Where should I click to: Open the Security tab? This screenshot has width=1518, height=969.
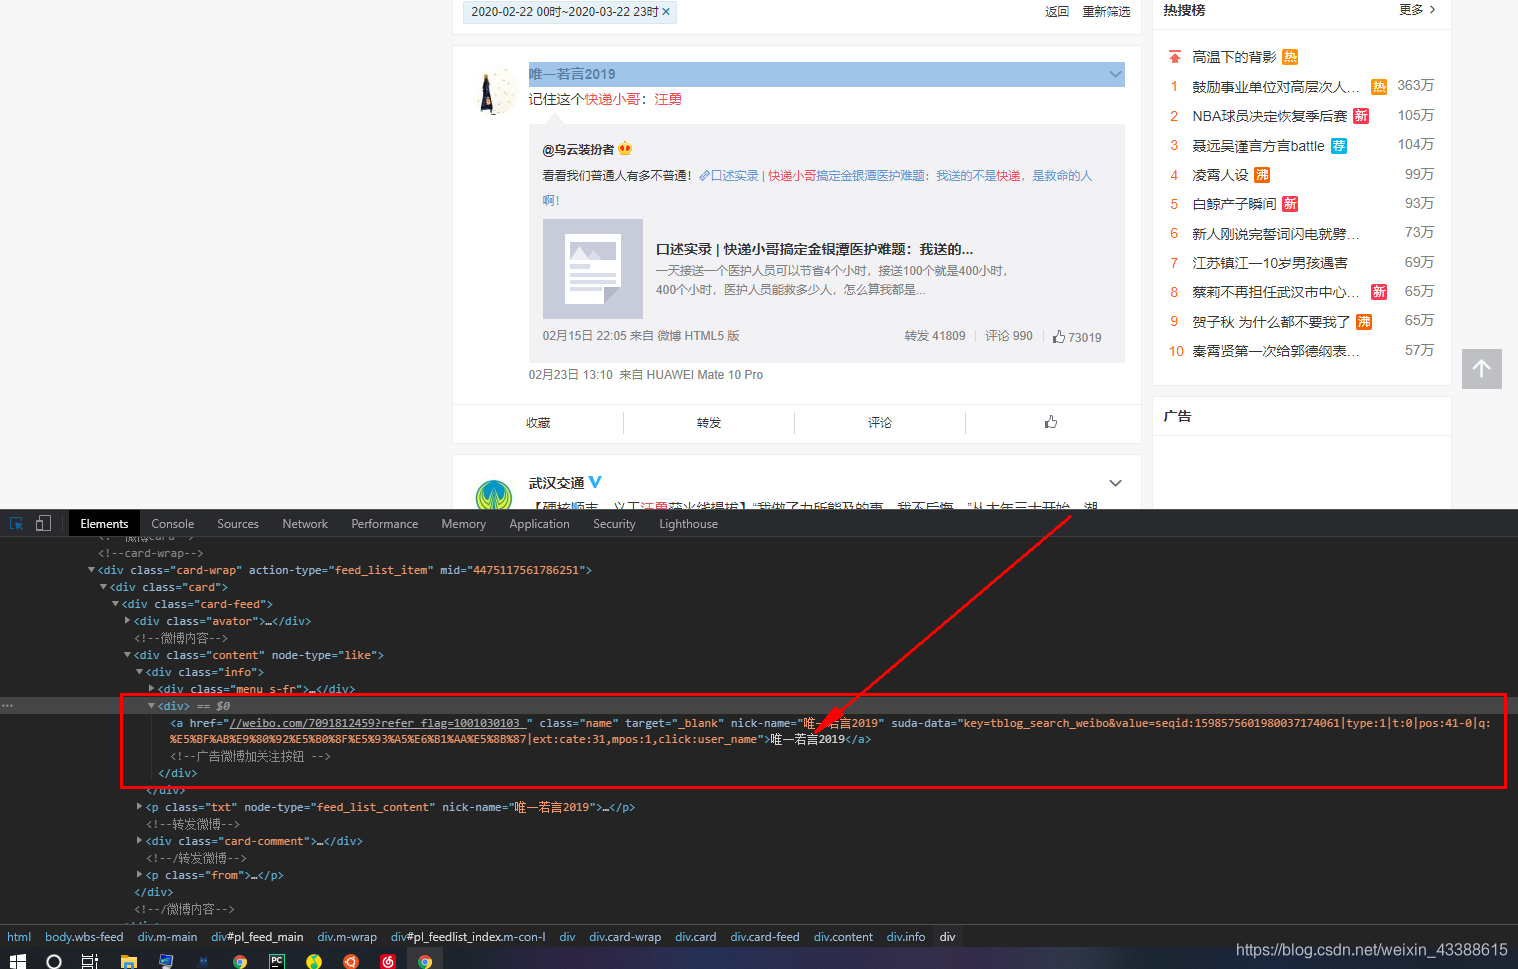(x=614, y=524)
